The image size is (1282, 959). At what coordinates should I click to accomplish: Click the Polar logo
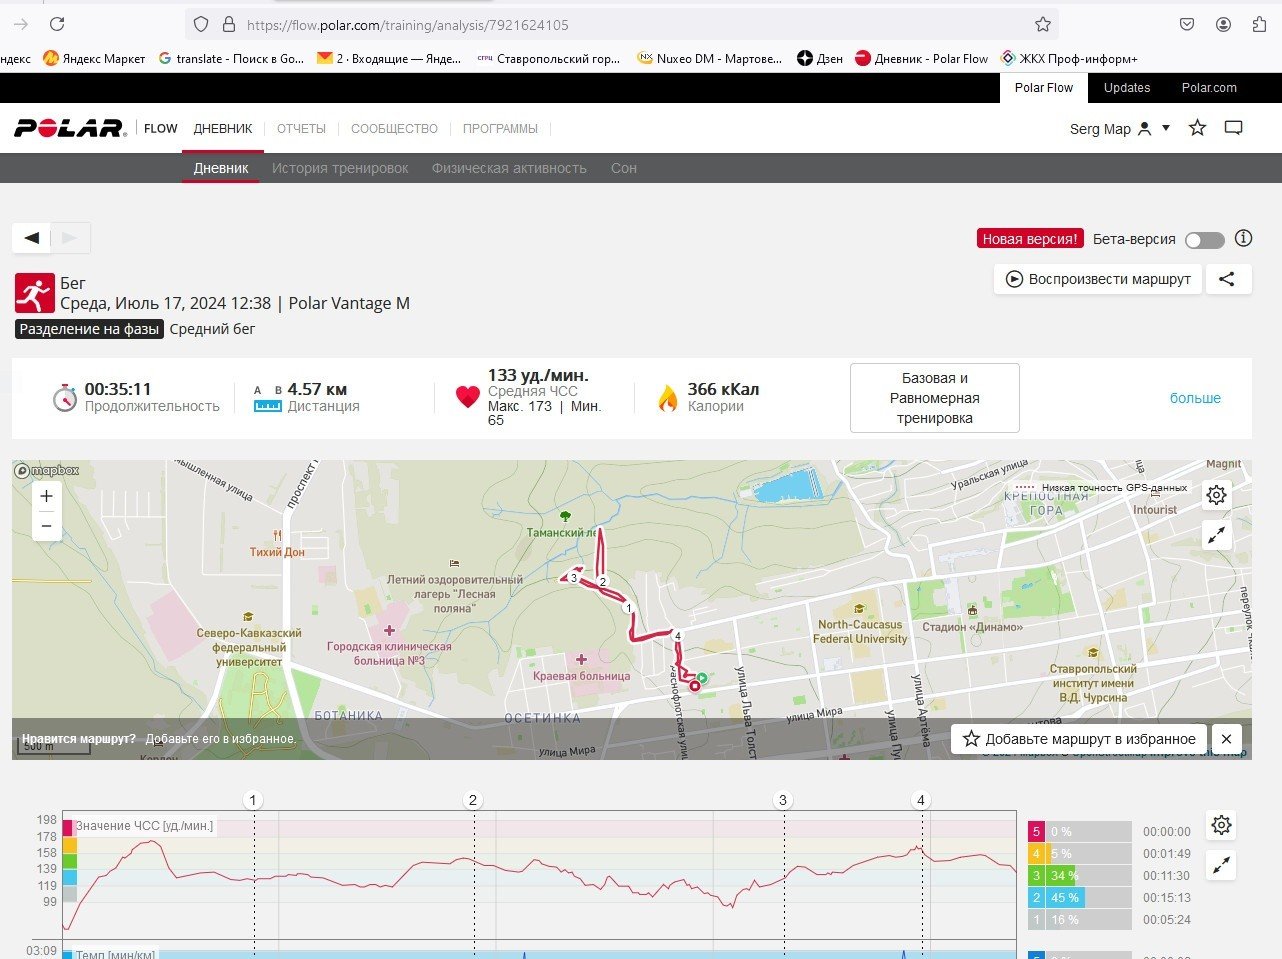pos(70,128)
